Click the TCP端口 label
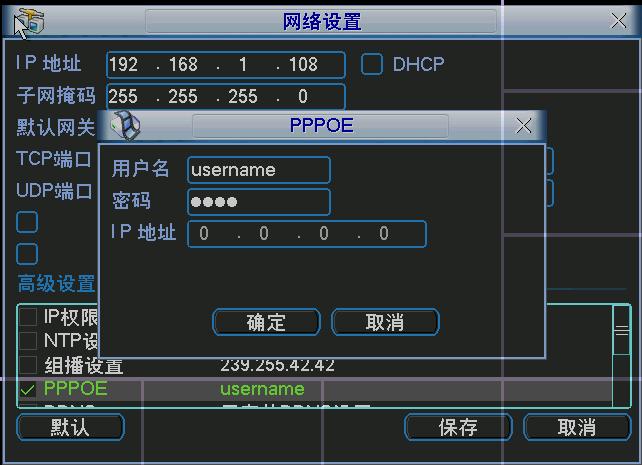 tap(54, 159)
